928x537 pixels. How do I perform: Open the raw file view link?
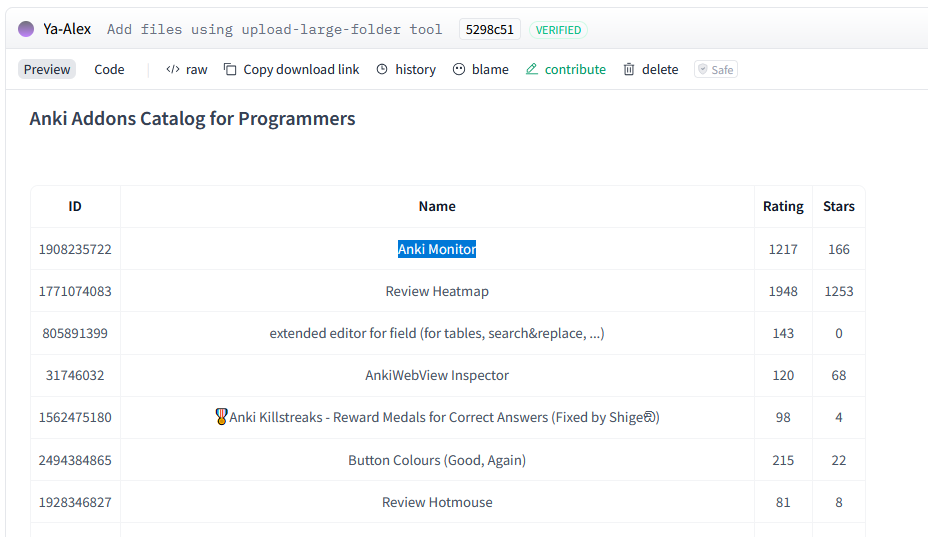pyautogui.click(x=196, y=70)
